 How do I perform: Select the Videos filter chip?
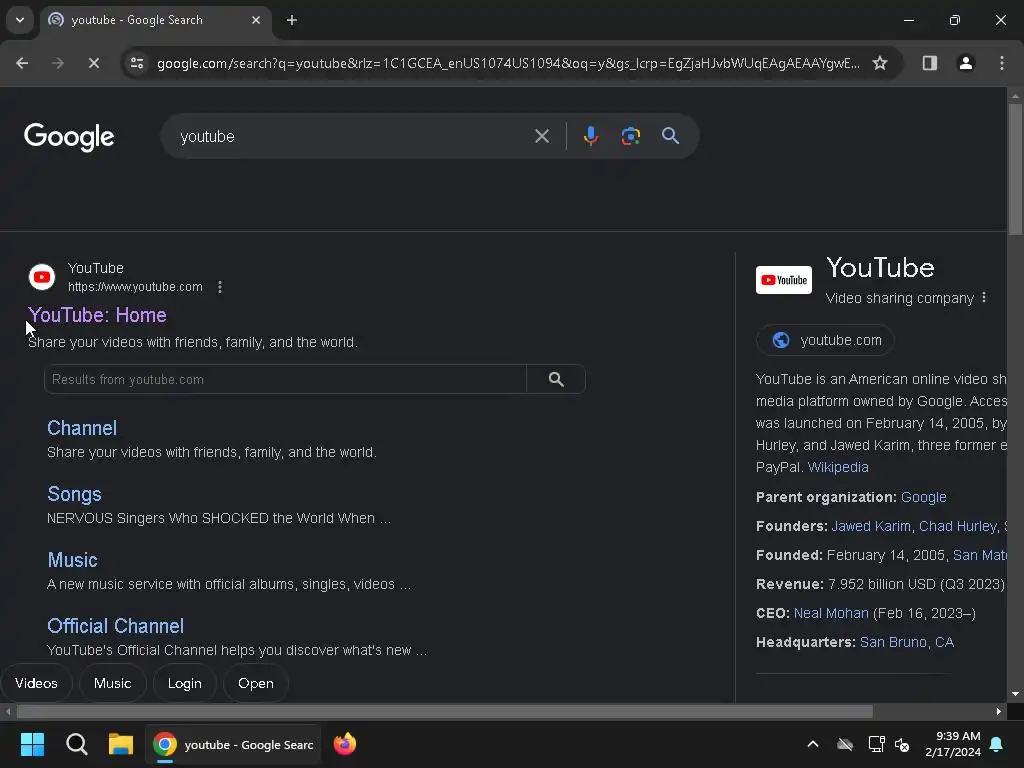36,683
